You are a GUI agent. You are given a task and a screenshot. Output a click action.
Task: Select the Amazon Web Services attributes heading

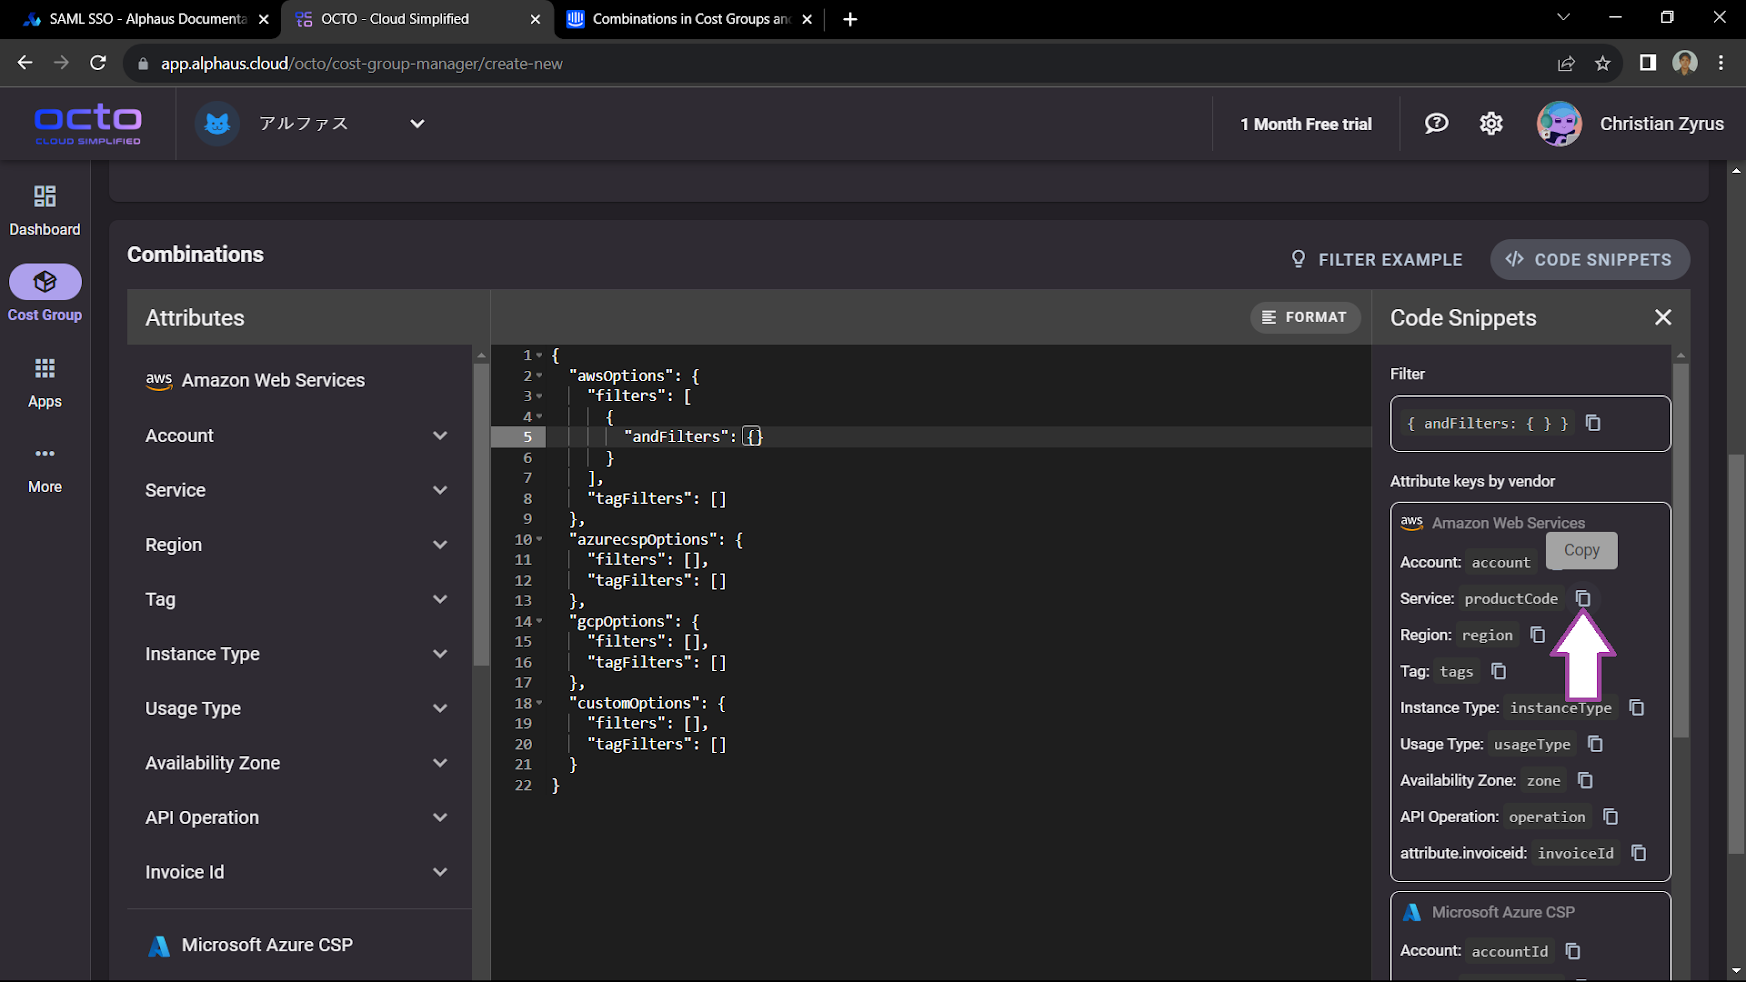[255, 380]
